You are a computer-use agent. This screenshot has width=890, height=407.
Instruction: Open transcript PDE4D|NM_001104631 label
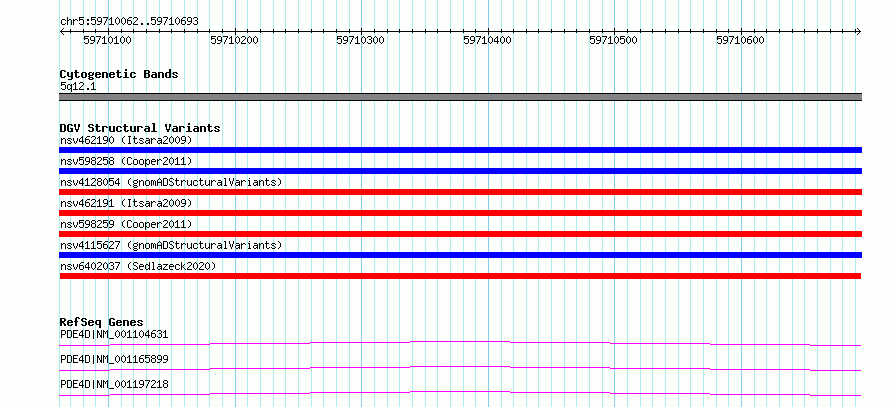pos(114,334)
